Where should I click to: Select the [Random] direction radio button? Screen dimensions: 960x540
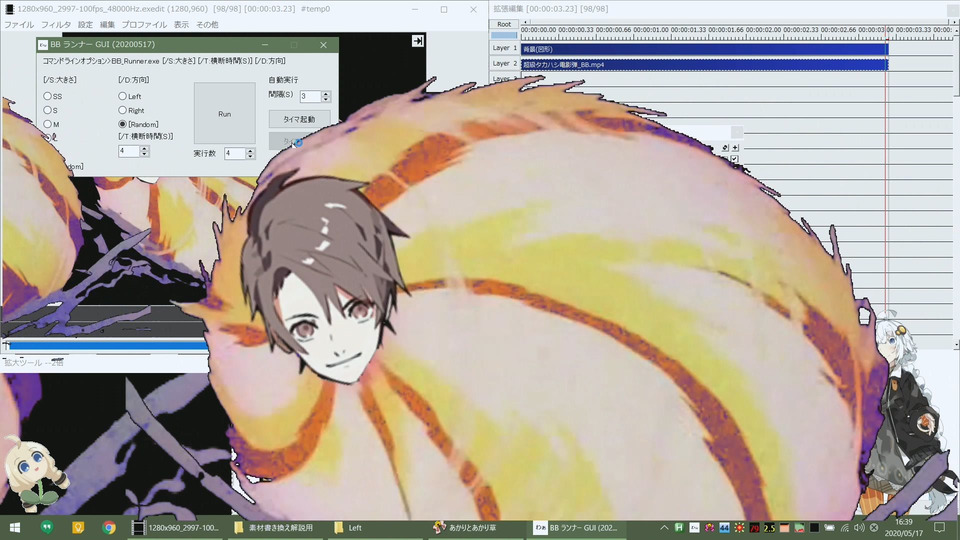(x=122, y=124)
